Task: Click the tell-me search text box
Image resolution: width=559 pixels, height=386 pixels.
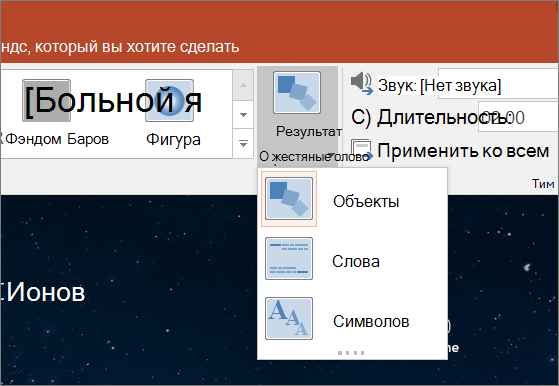Action: coord(120,47)
